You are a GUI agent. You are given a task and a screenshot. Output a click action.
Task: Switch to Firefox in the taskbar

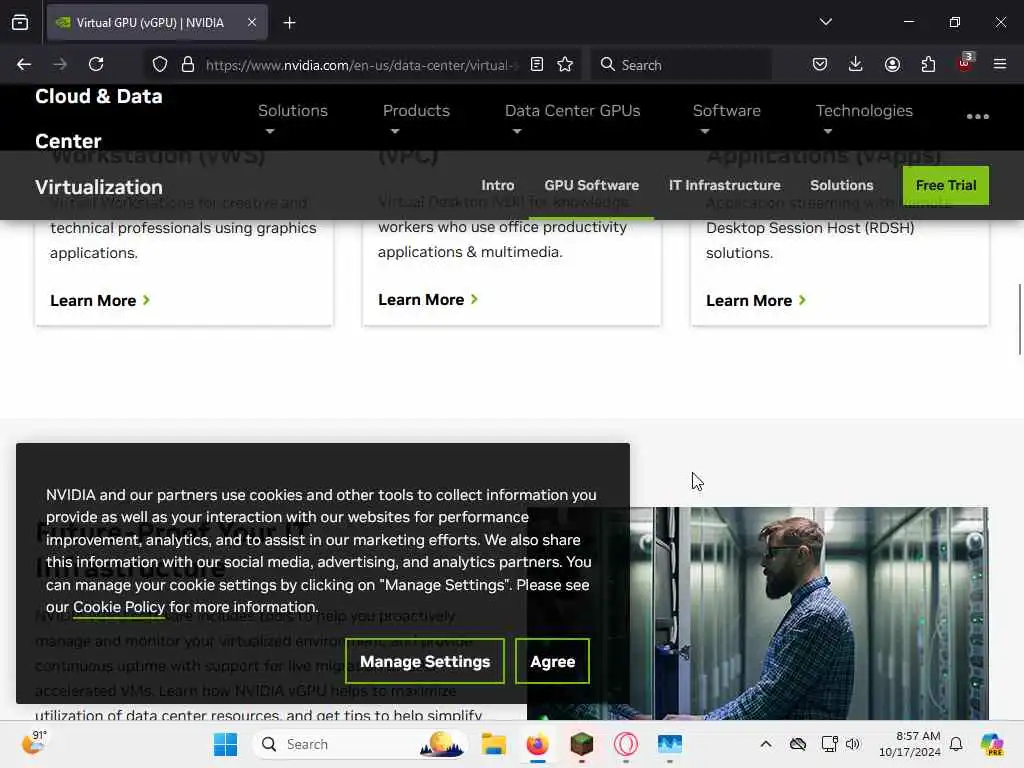tap(537, 744)
